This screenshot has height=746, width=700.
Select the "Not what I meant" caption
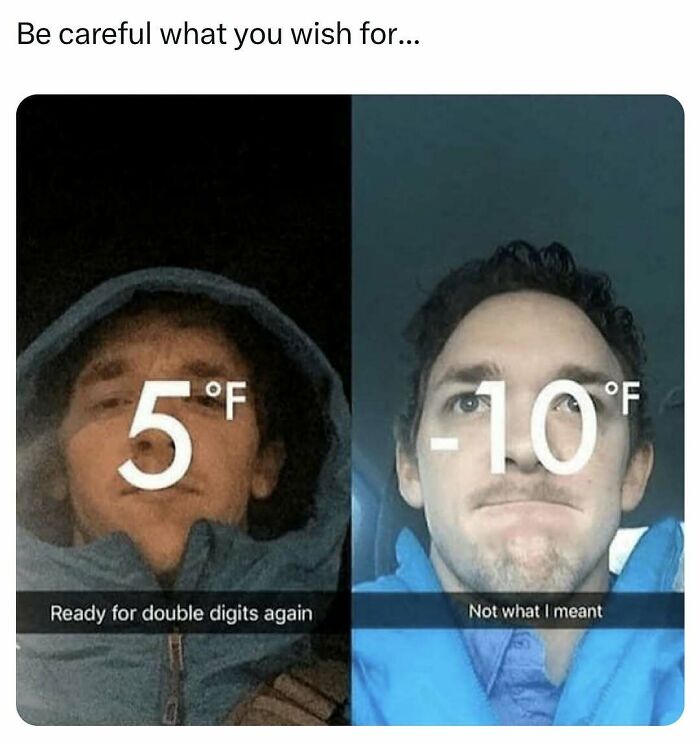[535, 611]
